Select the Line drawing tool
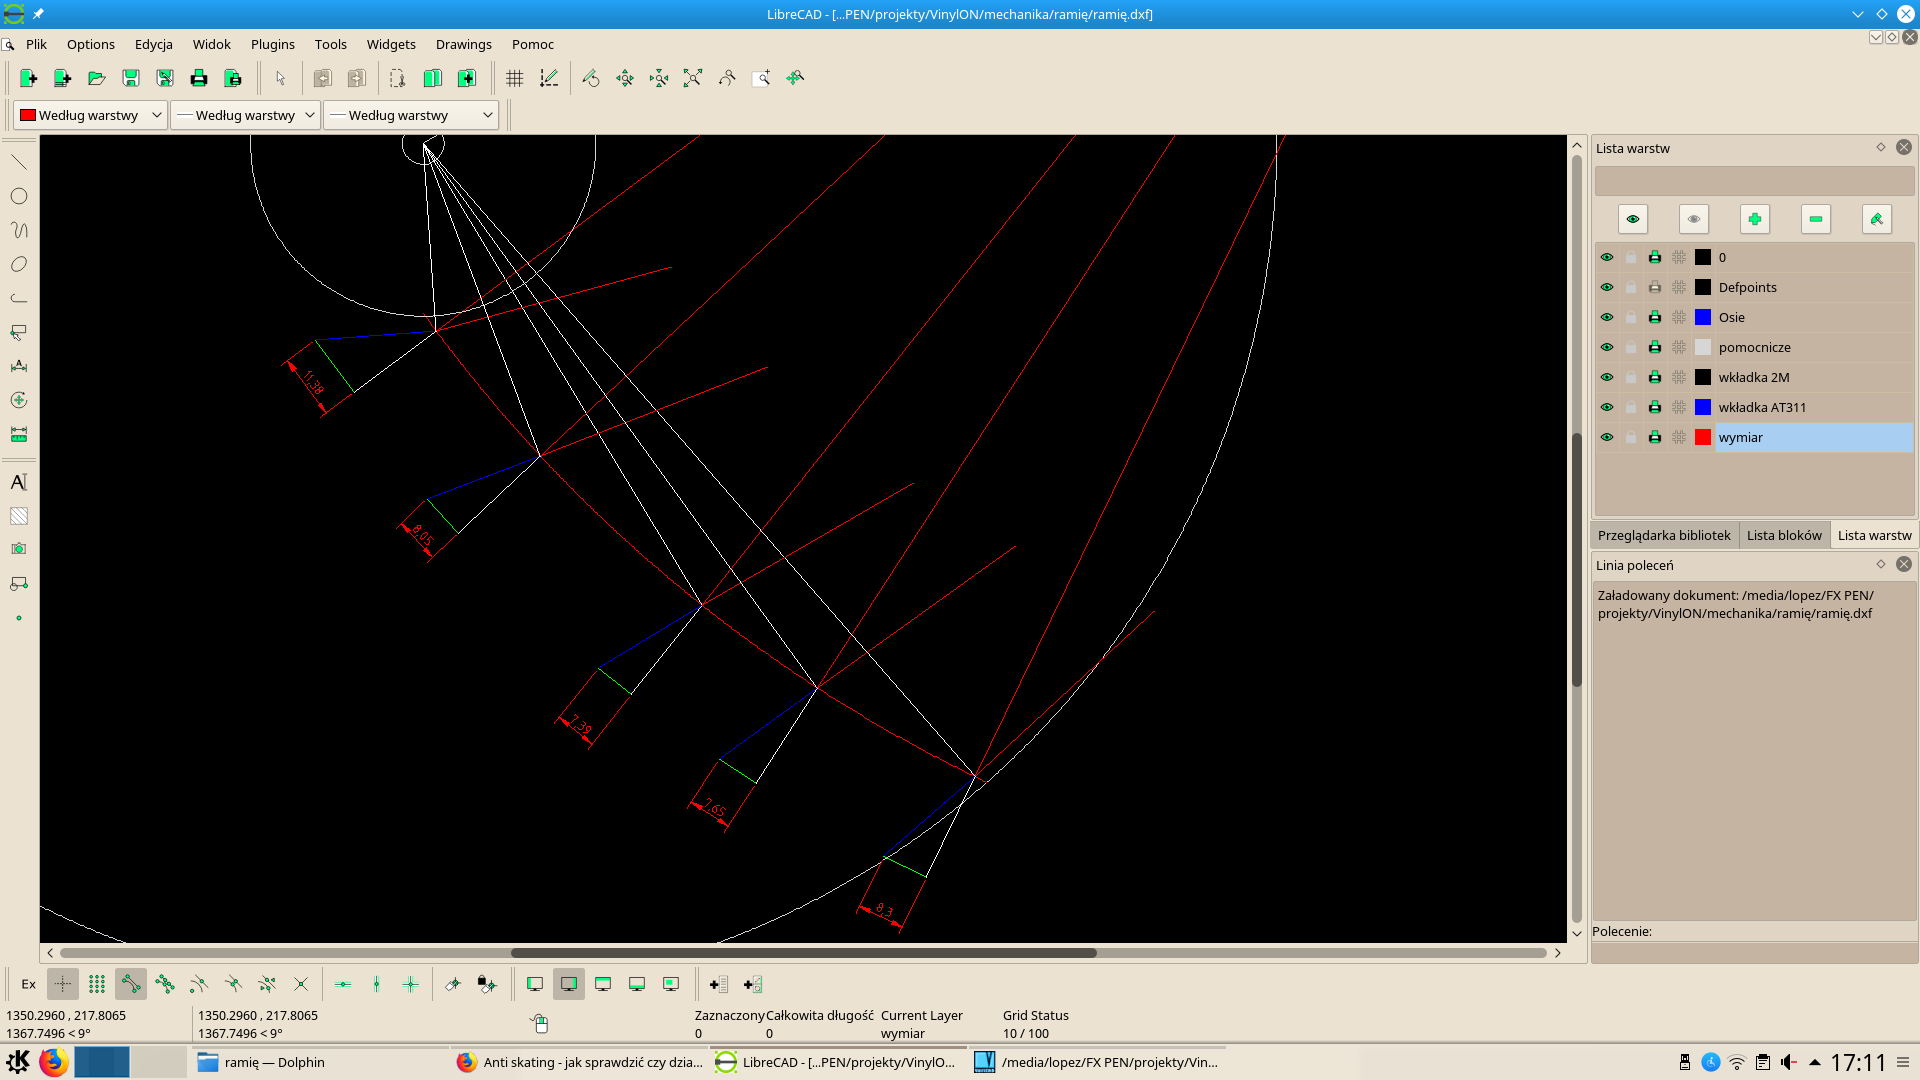The width and height of the screenshot is (1920, 1080). click(x=19, y=162)
